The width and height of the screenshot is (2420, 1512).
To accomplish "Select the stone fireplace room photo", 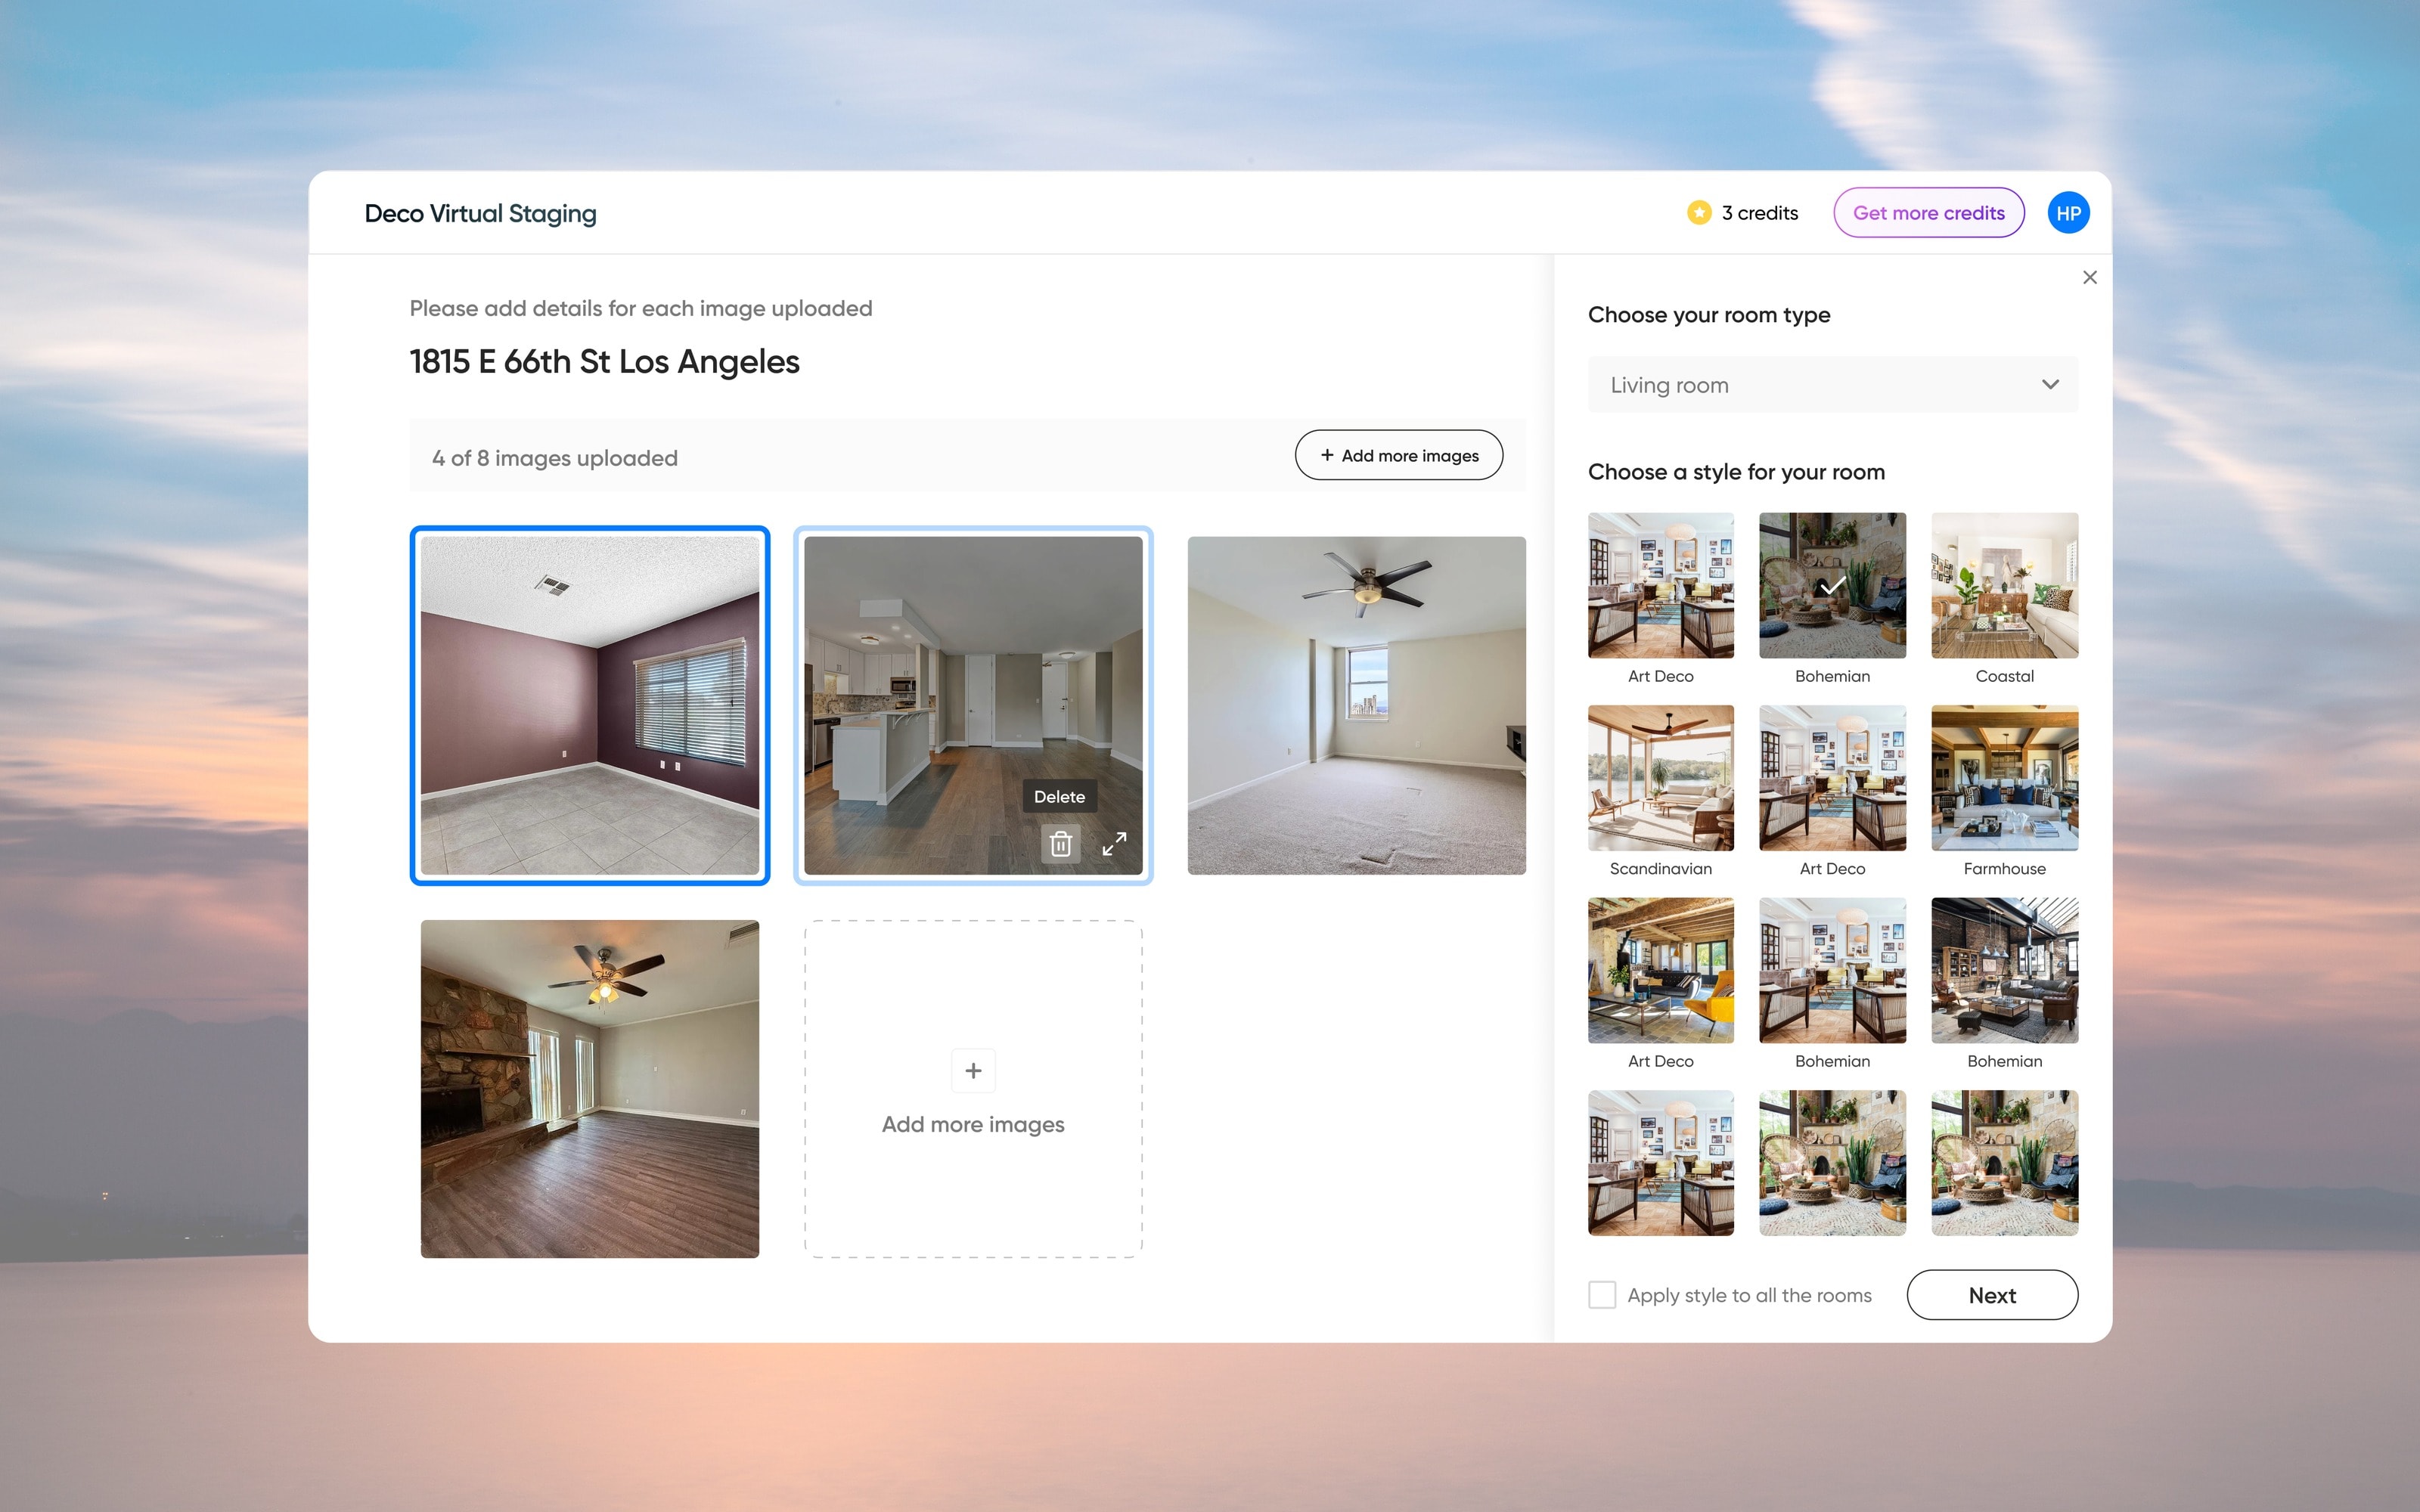I will (x=590, y=1089).
